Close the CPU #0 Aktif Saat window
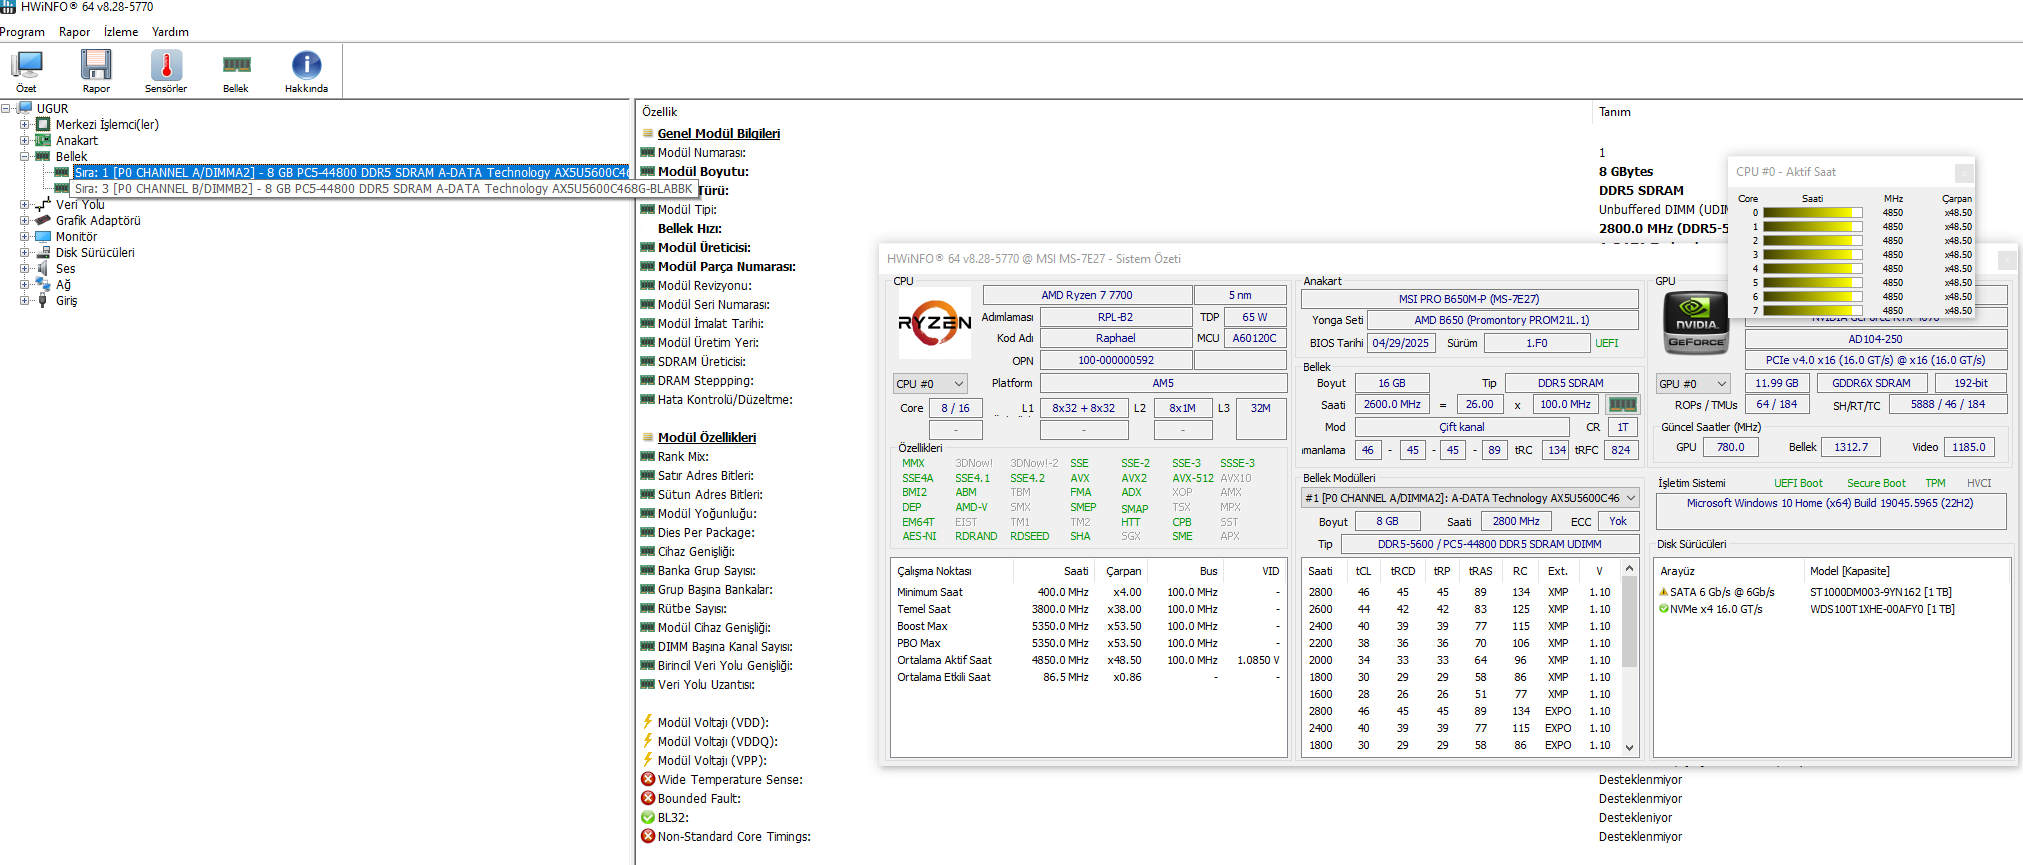The image size is (2023, 865). [x=1964, y=172]
